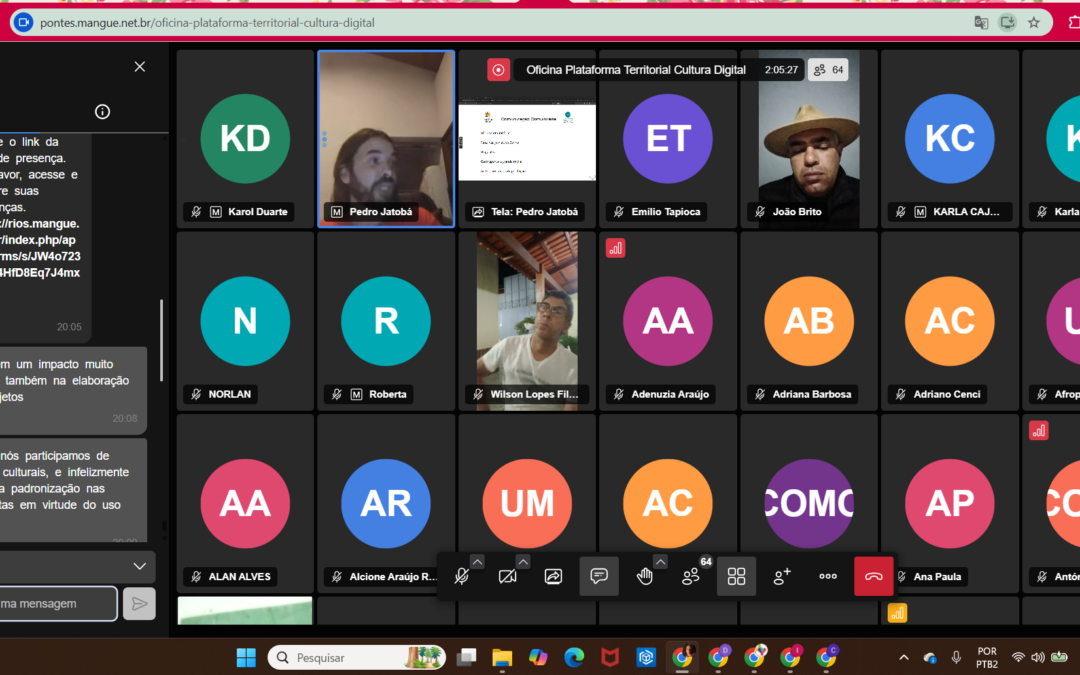Open the attendance link in chat message

point(40,248)
